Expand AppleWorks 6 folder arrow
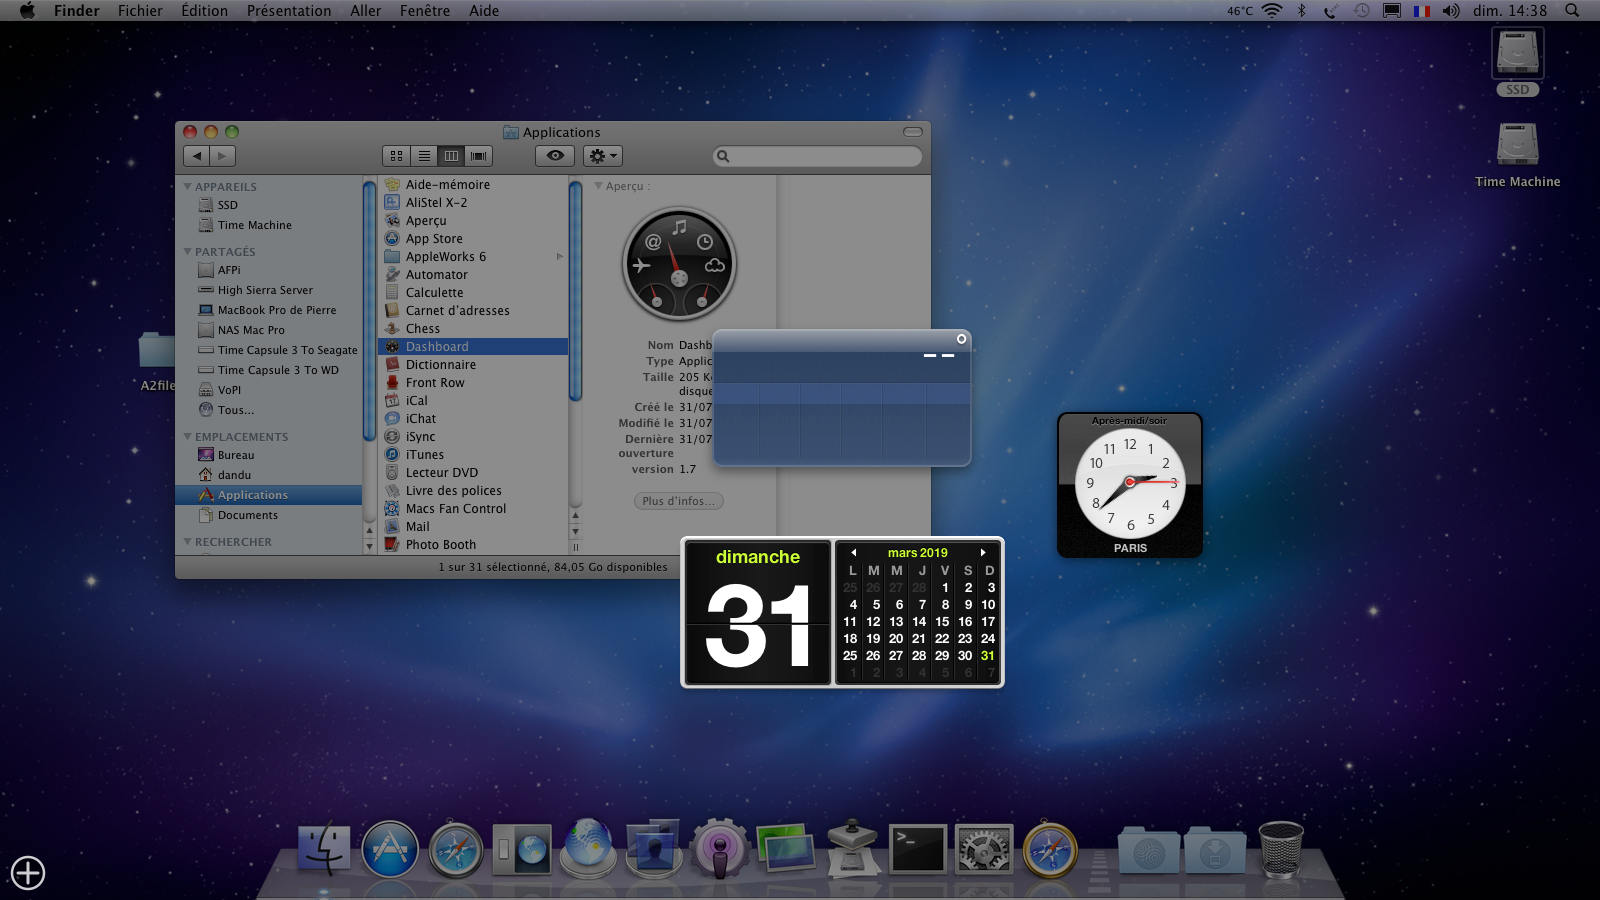 [560, 257]
